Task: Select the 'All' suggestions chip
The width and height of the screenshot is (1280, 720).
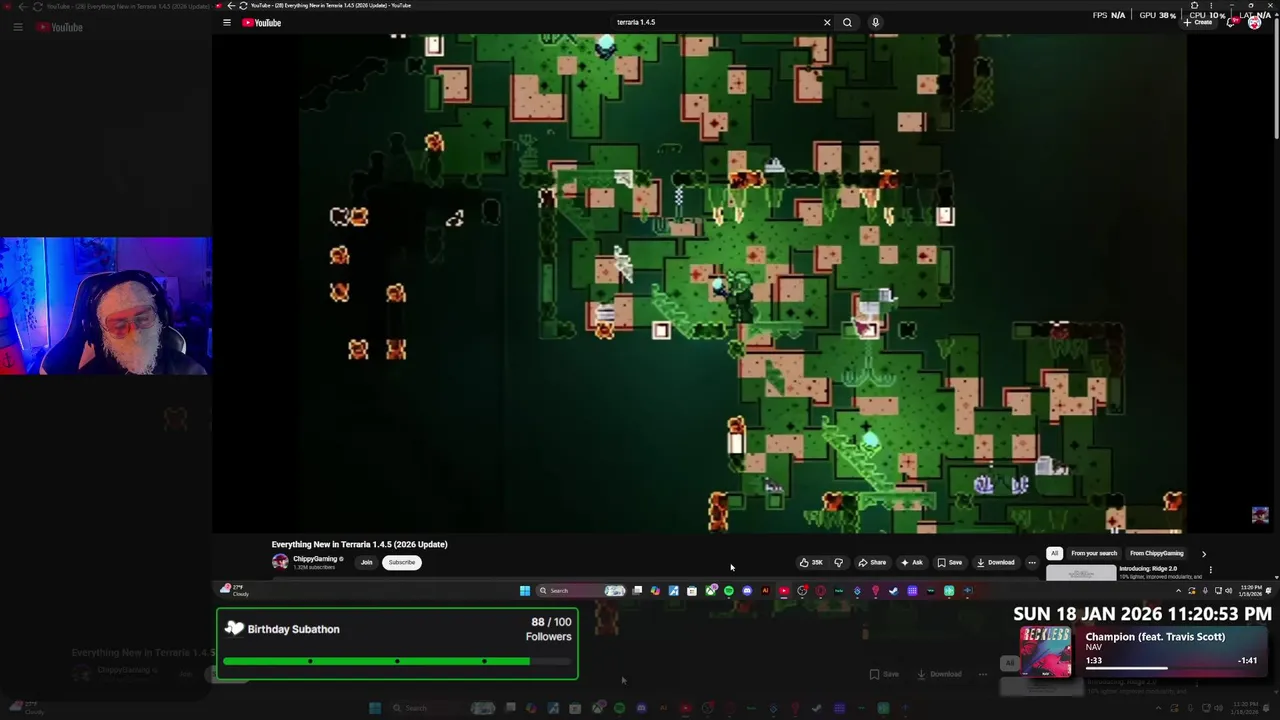Action: [1054, 553]
